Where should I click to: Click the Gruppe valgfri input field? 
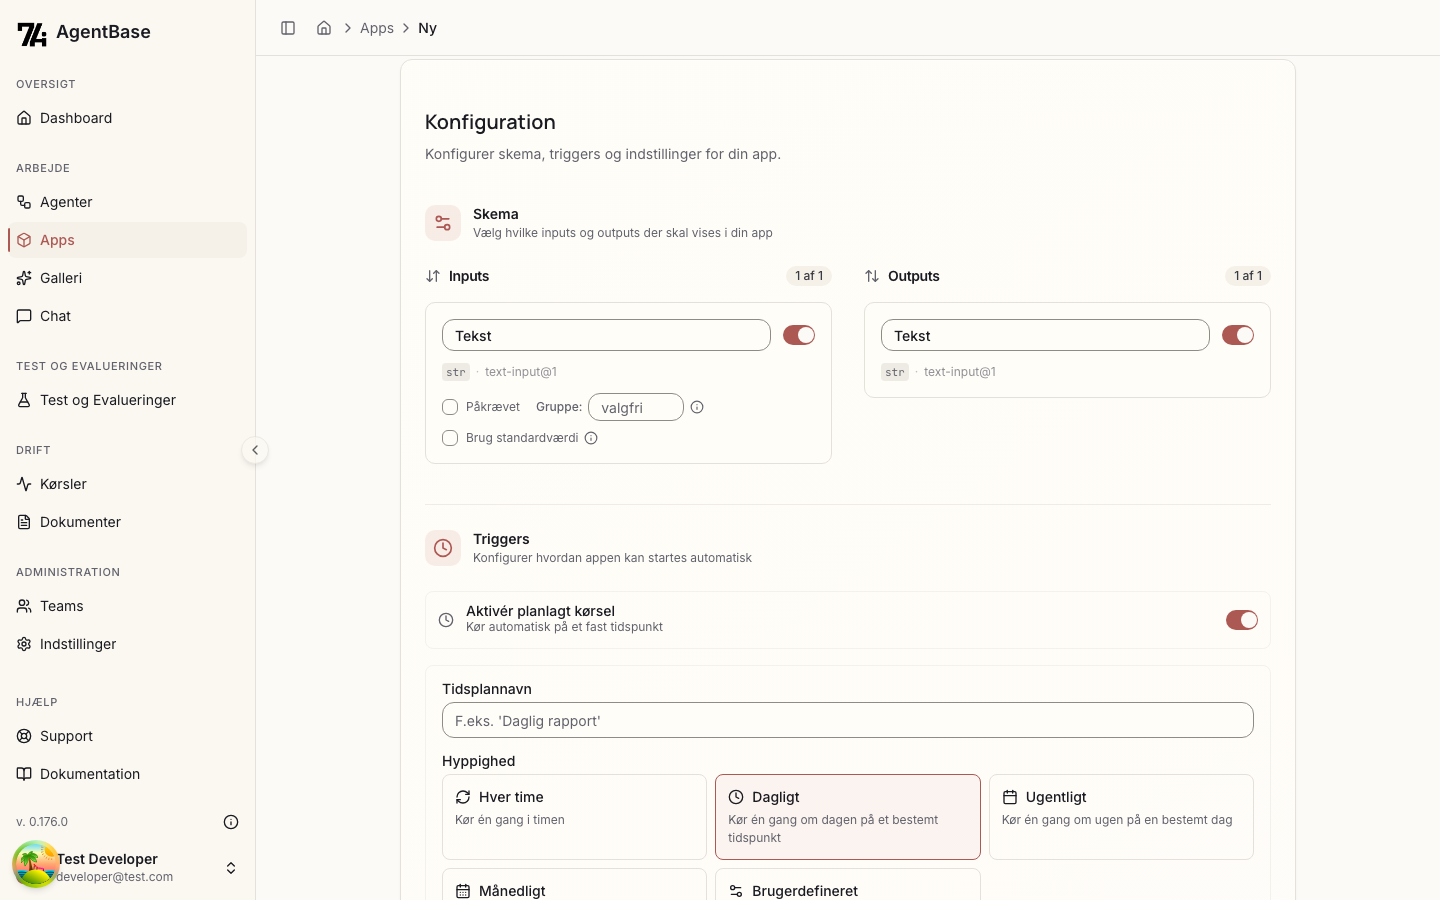tap(636, 407)
